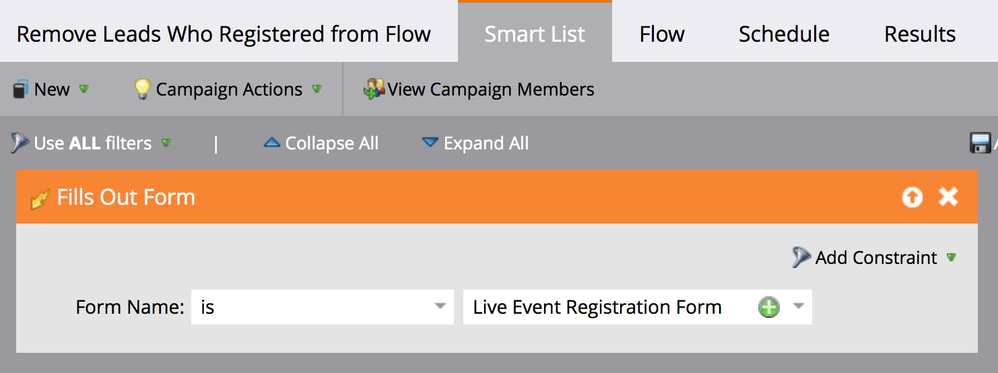
Task: Open the Smart List tab
Action: [535, 33]
